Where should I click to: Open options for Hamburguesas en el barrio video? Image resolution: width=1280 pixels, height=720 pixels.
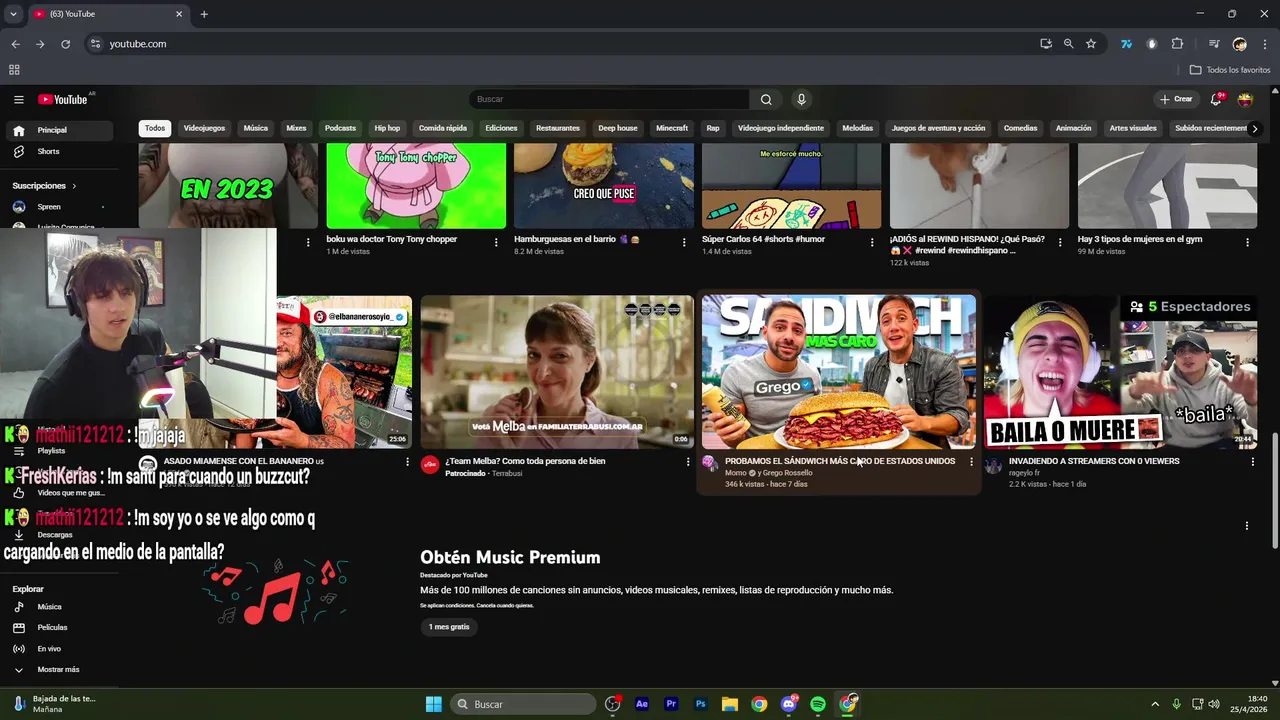tap(684, 242)
